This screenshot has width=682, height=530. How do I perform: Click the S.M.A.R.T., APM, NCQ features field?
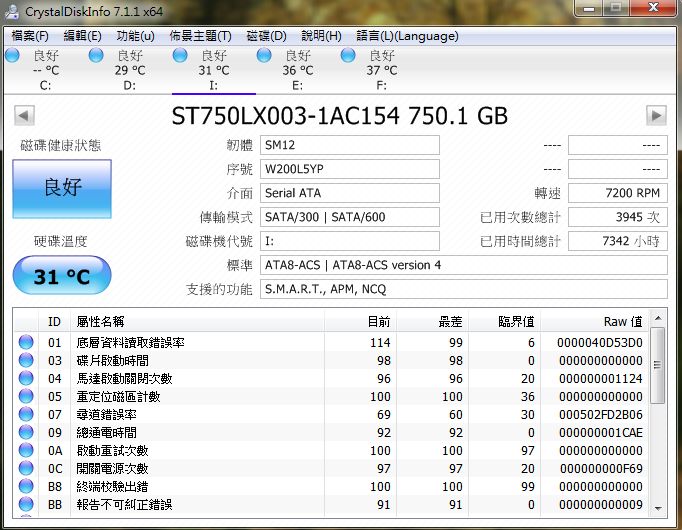[464, 289]
